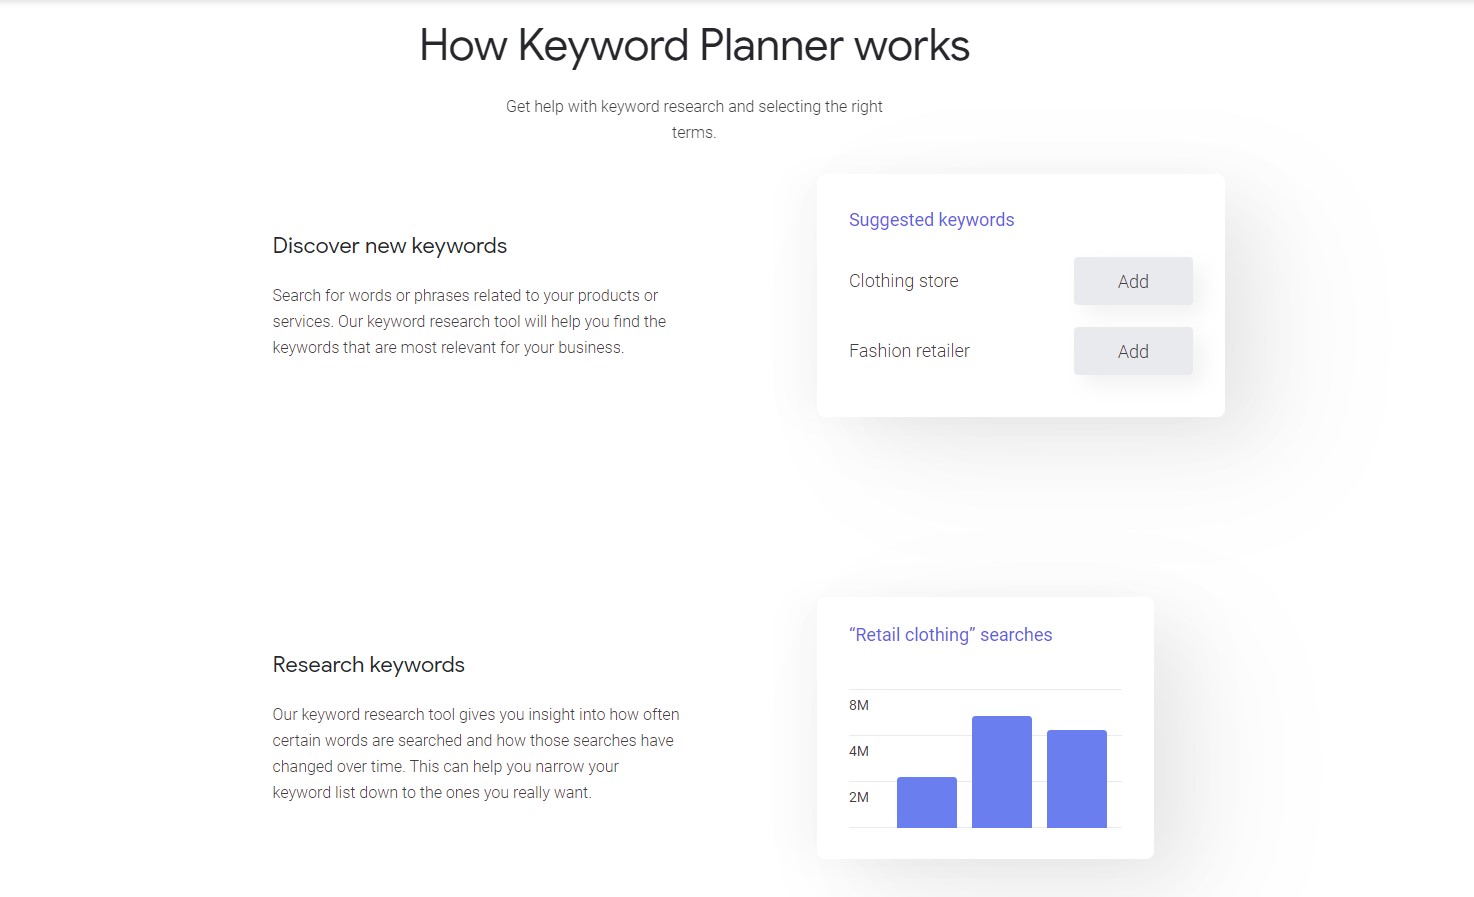This screenshot has height=897, width=1474.
Task: Click the Discover new keywords description paragraph
Action: [469, 321]
